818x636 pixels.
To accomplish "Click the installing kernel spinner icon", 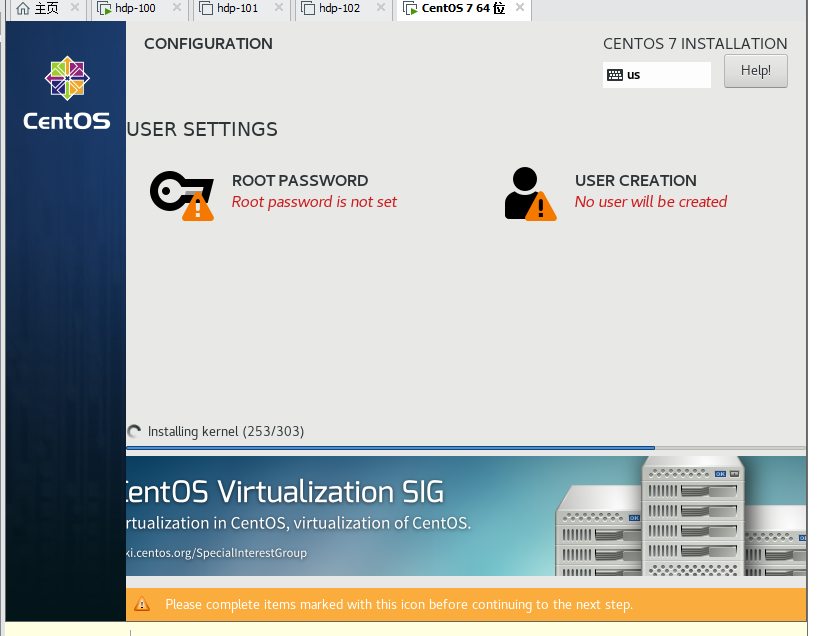I will (134, 431).
